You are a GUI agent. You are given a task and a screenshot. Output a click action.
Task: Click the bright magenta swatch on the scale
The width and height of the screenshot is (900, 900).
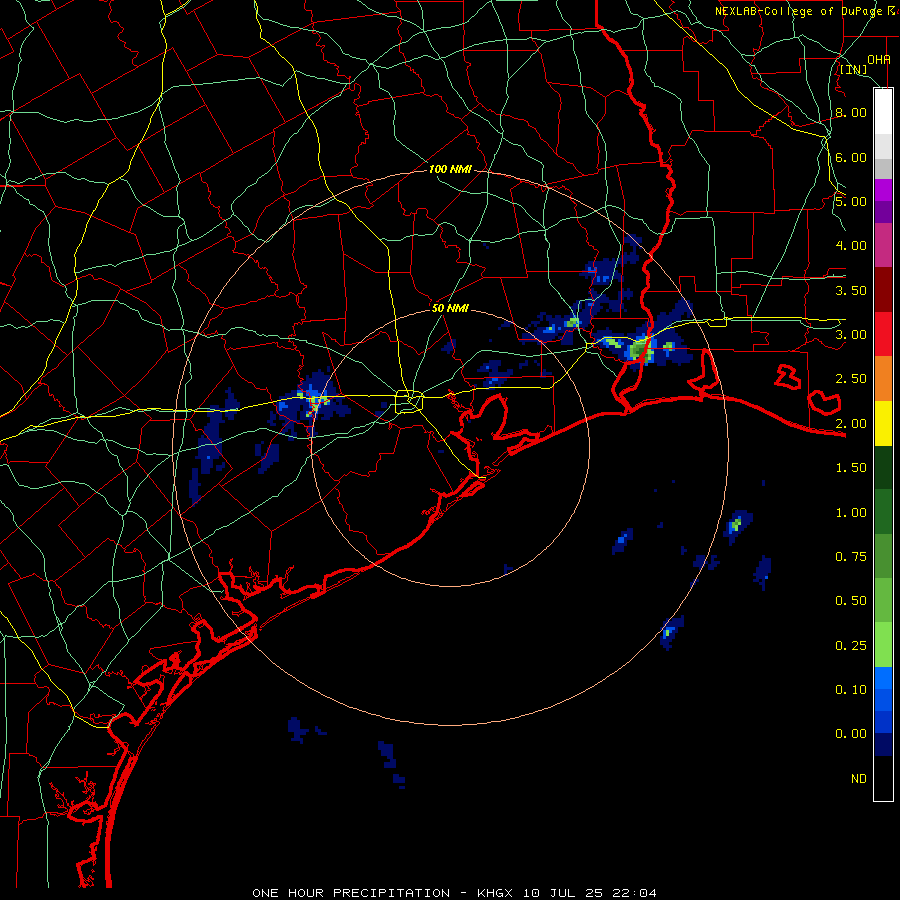(x=883, y=190)
